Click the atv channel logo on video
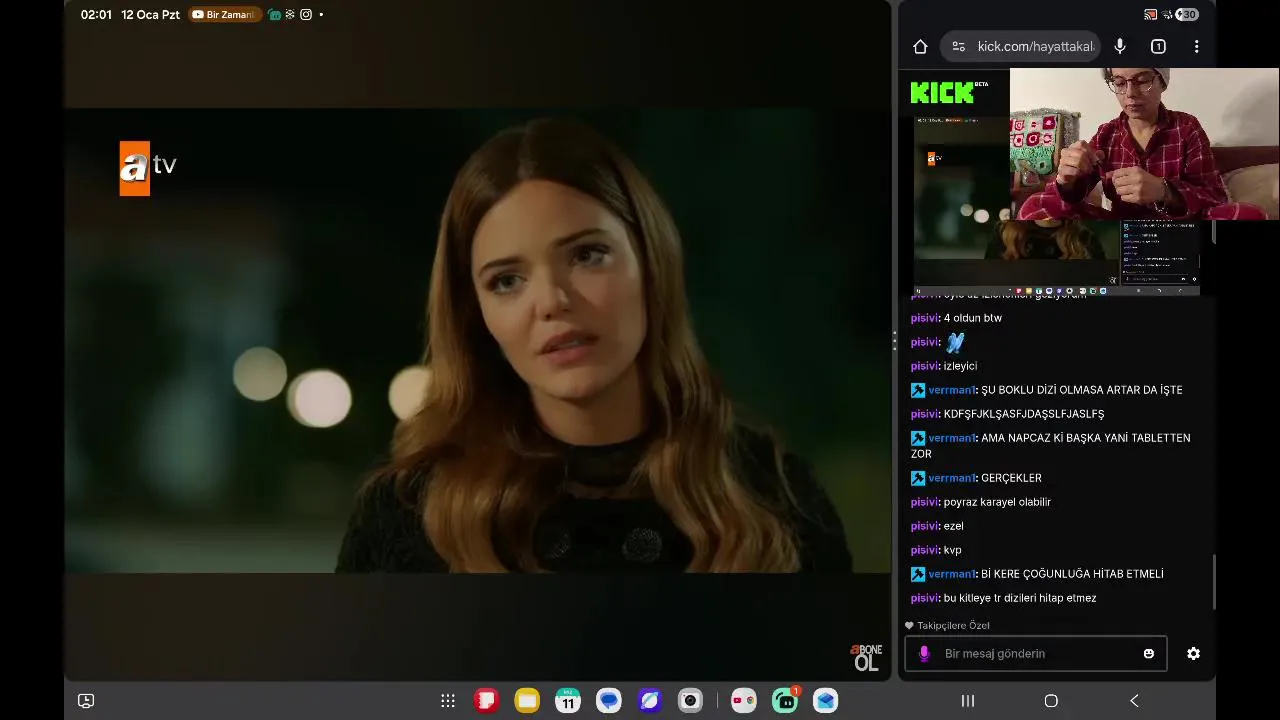The height and width of the screenshot is (720, 1280). (148, 168)
